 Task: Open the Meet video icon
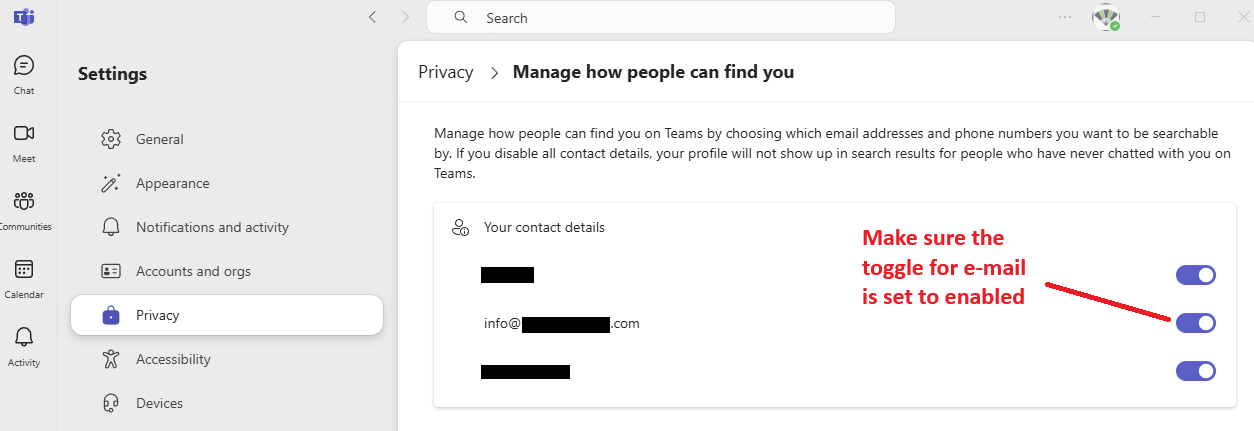pos(24,133)
